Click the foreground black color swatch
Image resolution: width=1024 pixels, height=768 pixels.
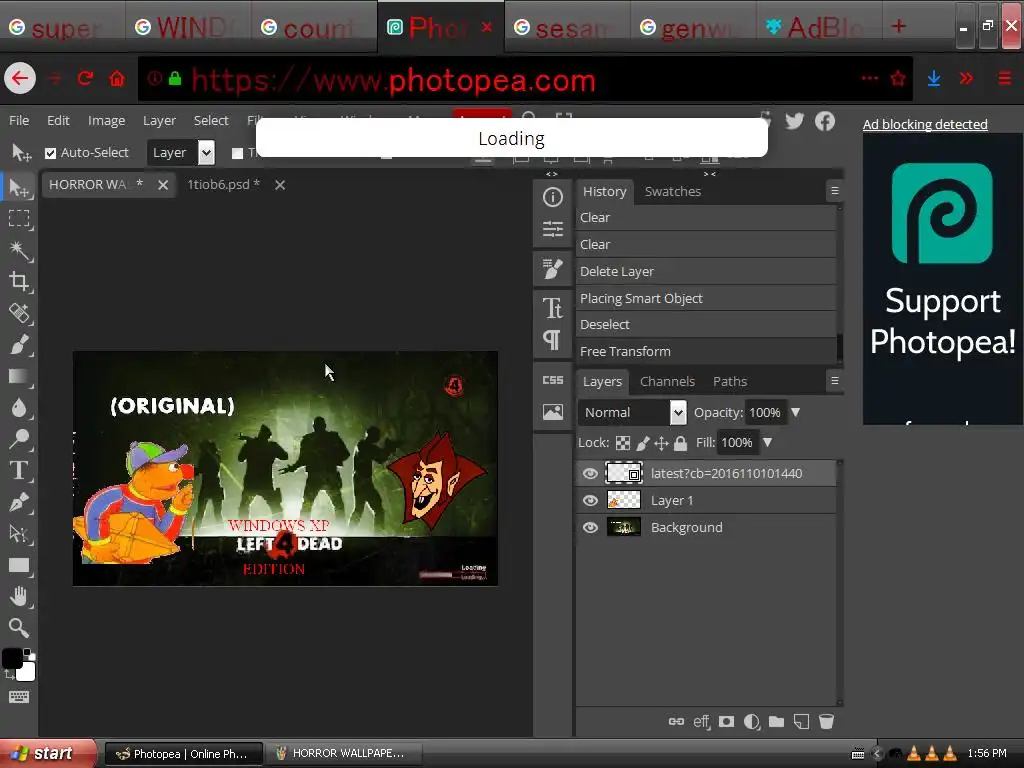(12, 658)
